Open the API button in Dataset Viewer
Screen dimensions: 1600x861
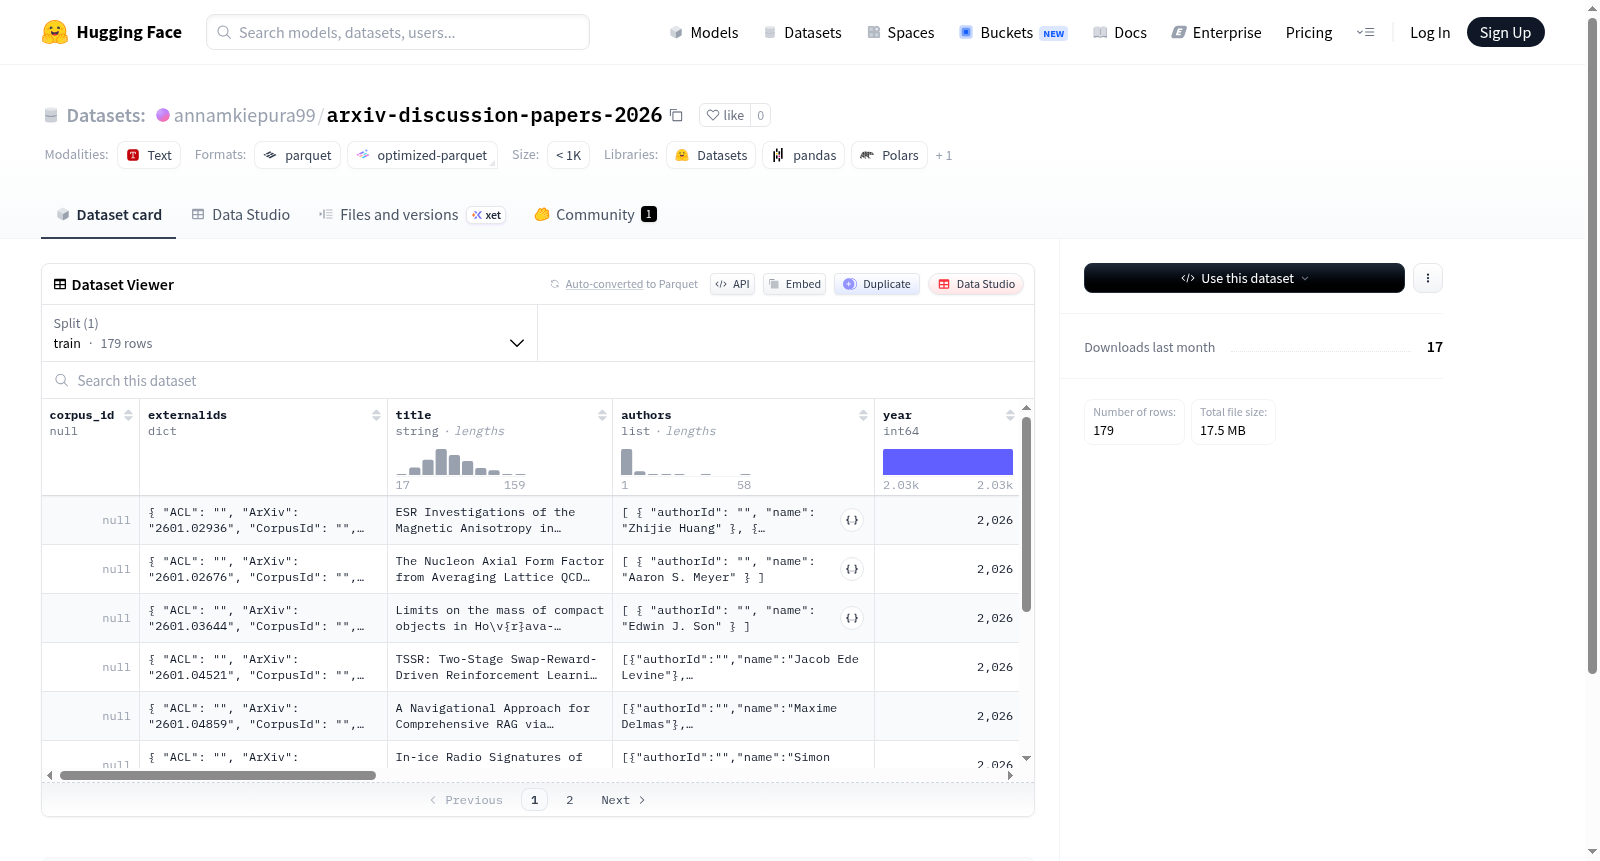coord(732,284)
